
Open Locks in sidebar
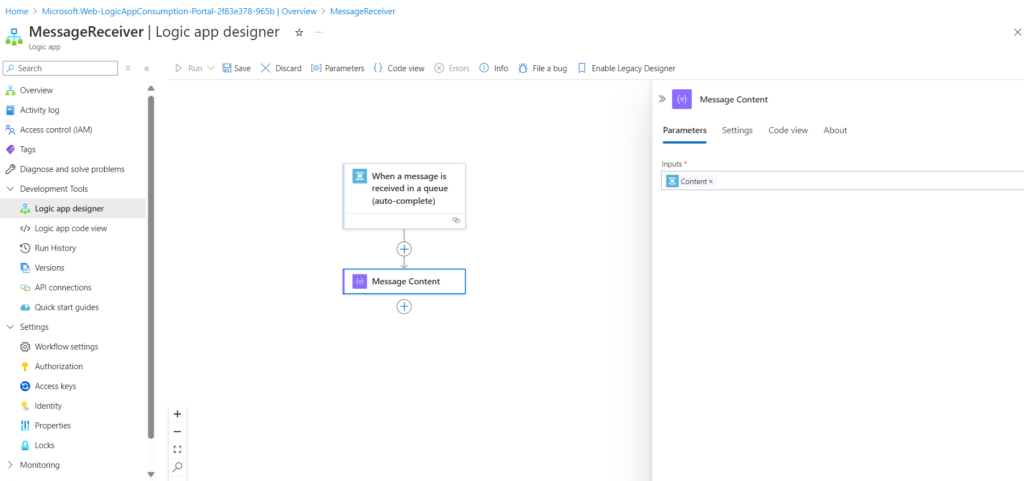(44, 445)
